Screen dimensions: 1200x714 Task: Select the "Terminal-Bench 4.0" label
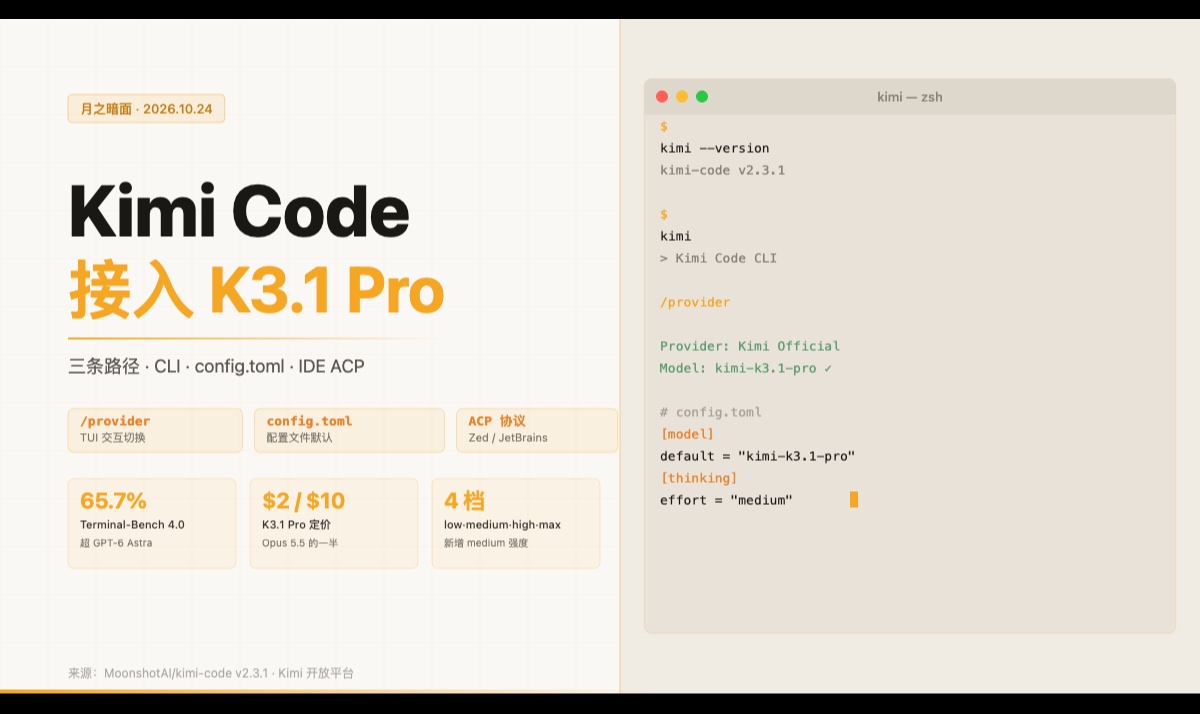point(132,525)
